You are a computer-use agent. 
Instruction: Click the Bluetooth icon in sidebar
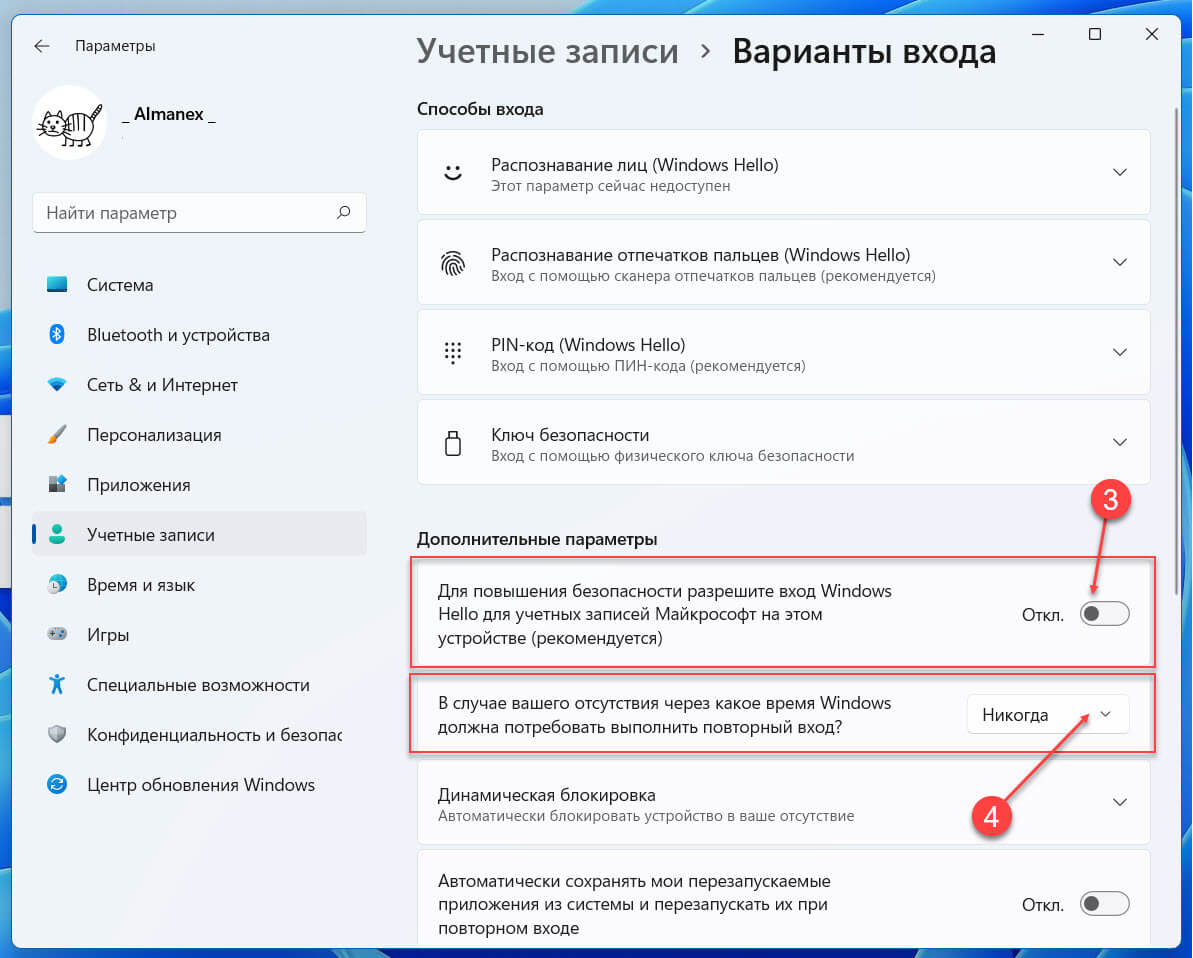tap(57, 334)
